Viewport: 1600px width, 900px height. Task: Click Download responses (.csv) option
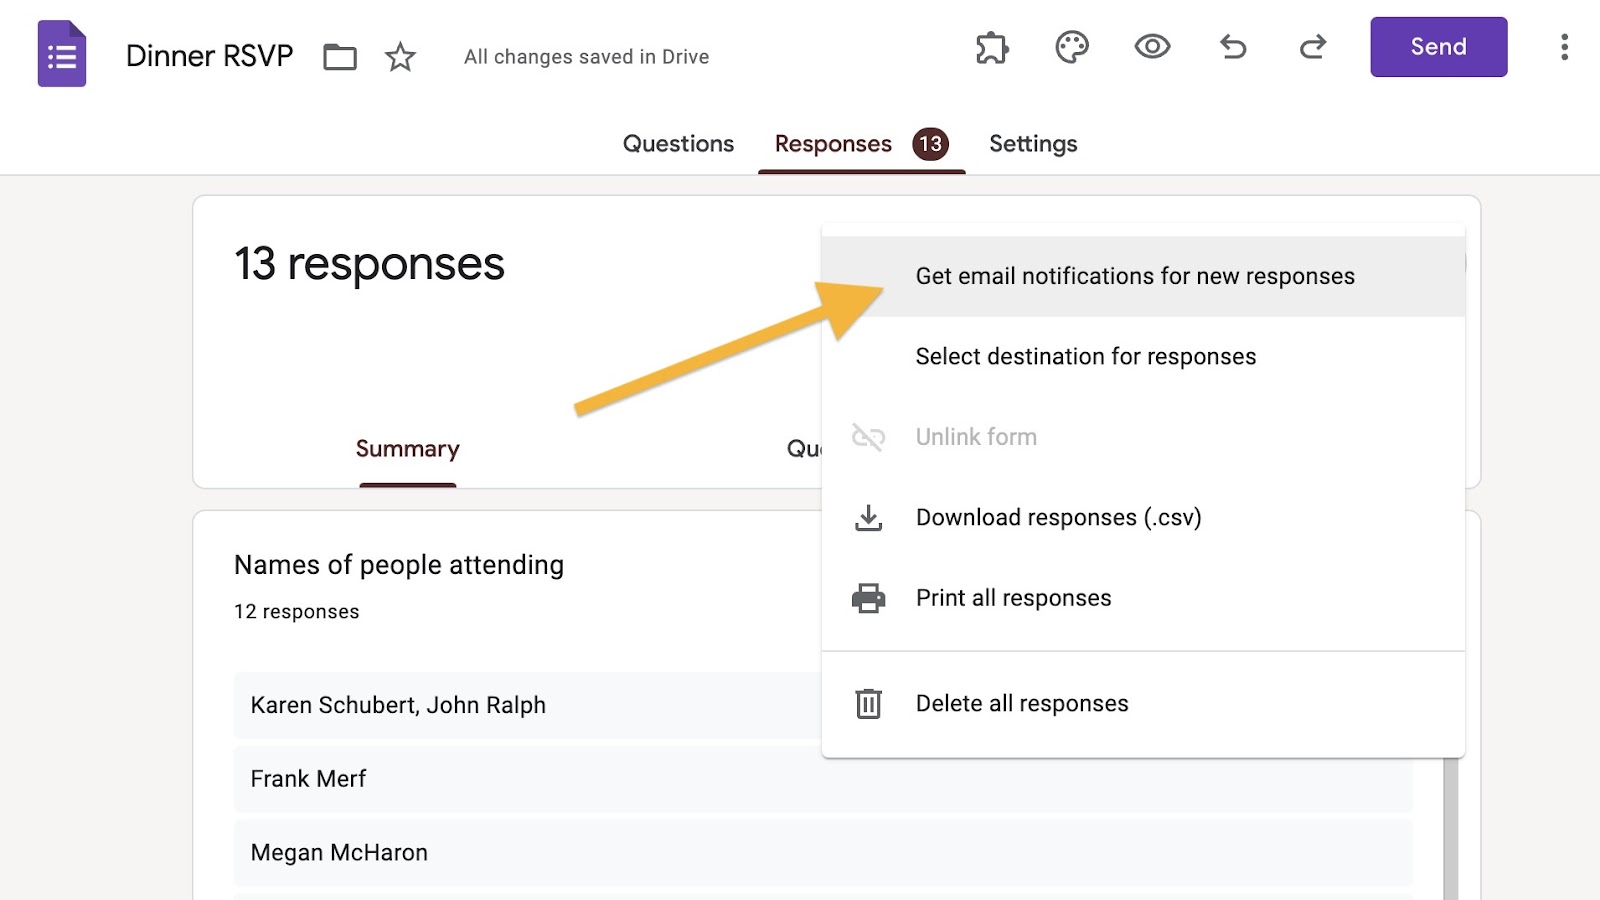(x=1058, y=518)
